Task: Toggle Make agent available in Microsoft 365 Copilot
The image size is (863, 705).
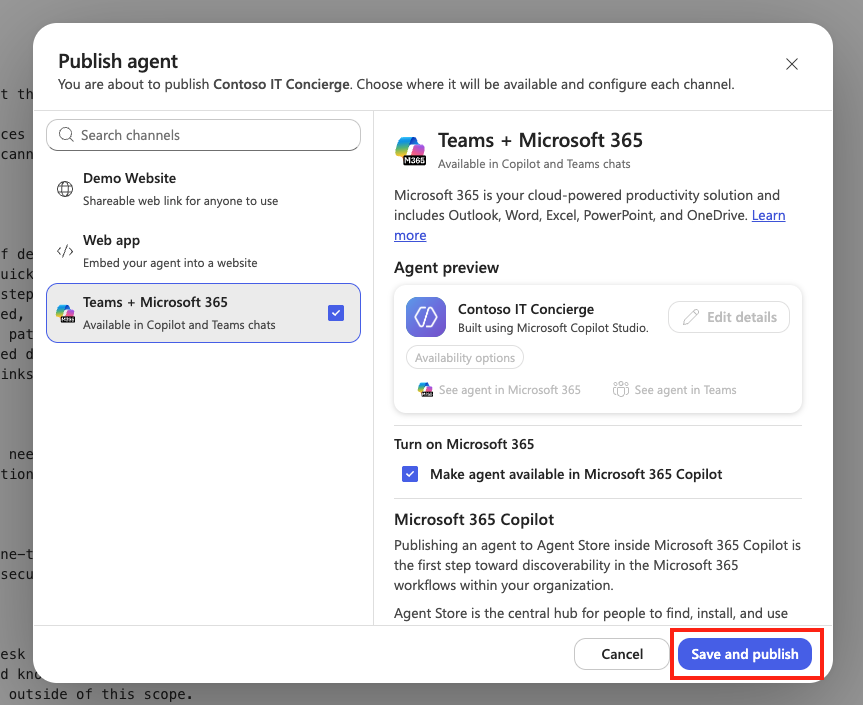Action: point(410,474)
